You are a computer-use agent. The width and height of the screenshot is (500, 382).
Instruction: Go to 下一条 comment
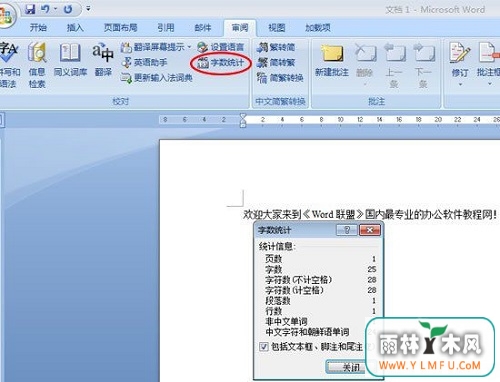tap(423, 65)
